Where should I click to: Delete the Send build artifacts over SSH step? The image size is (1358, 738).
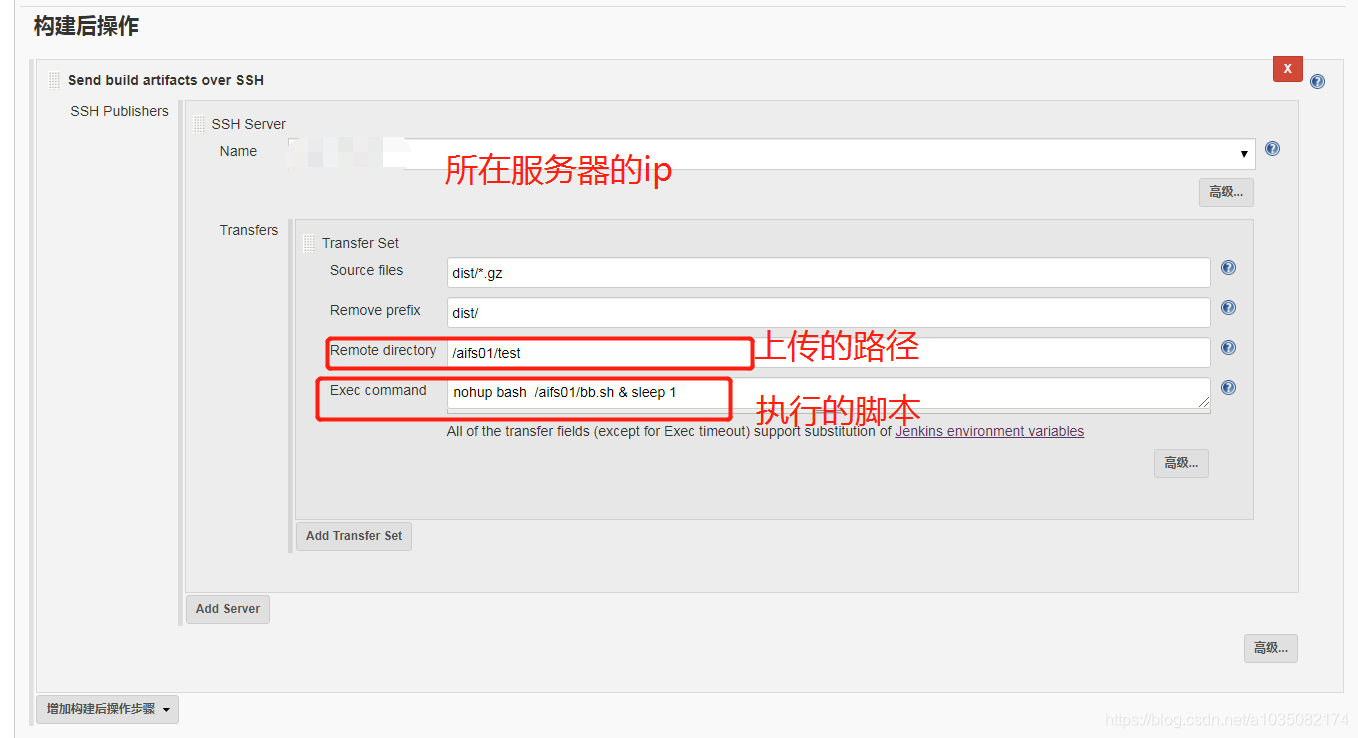(x=1287, y=69)
